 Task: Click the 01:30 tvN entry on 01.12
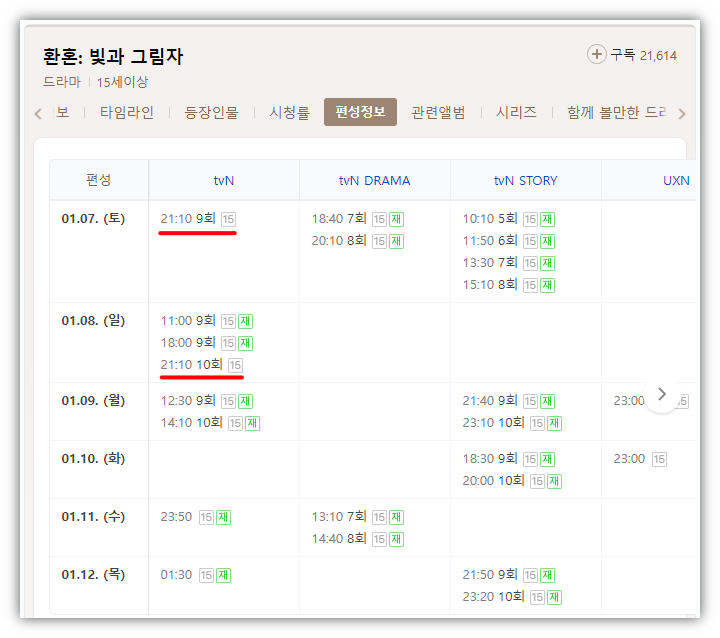(x=196, y=575)
